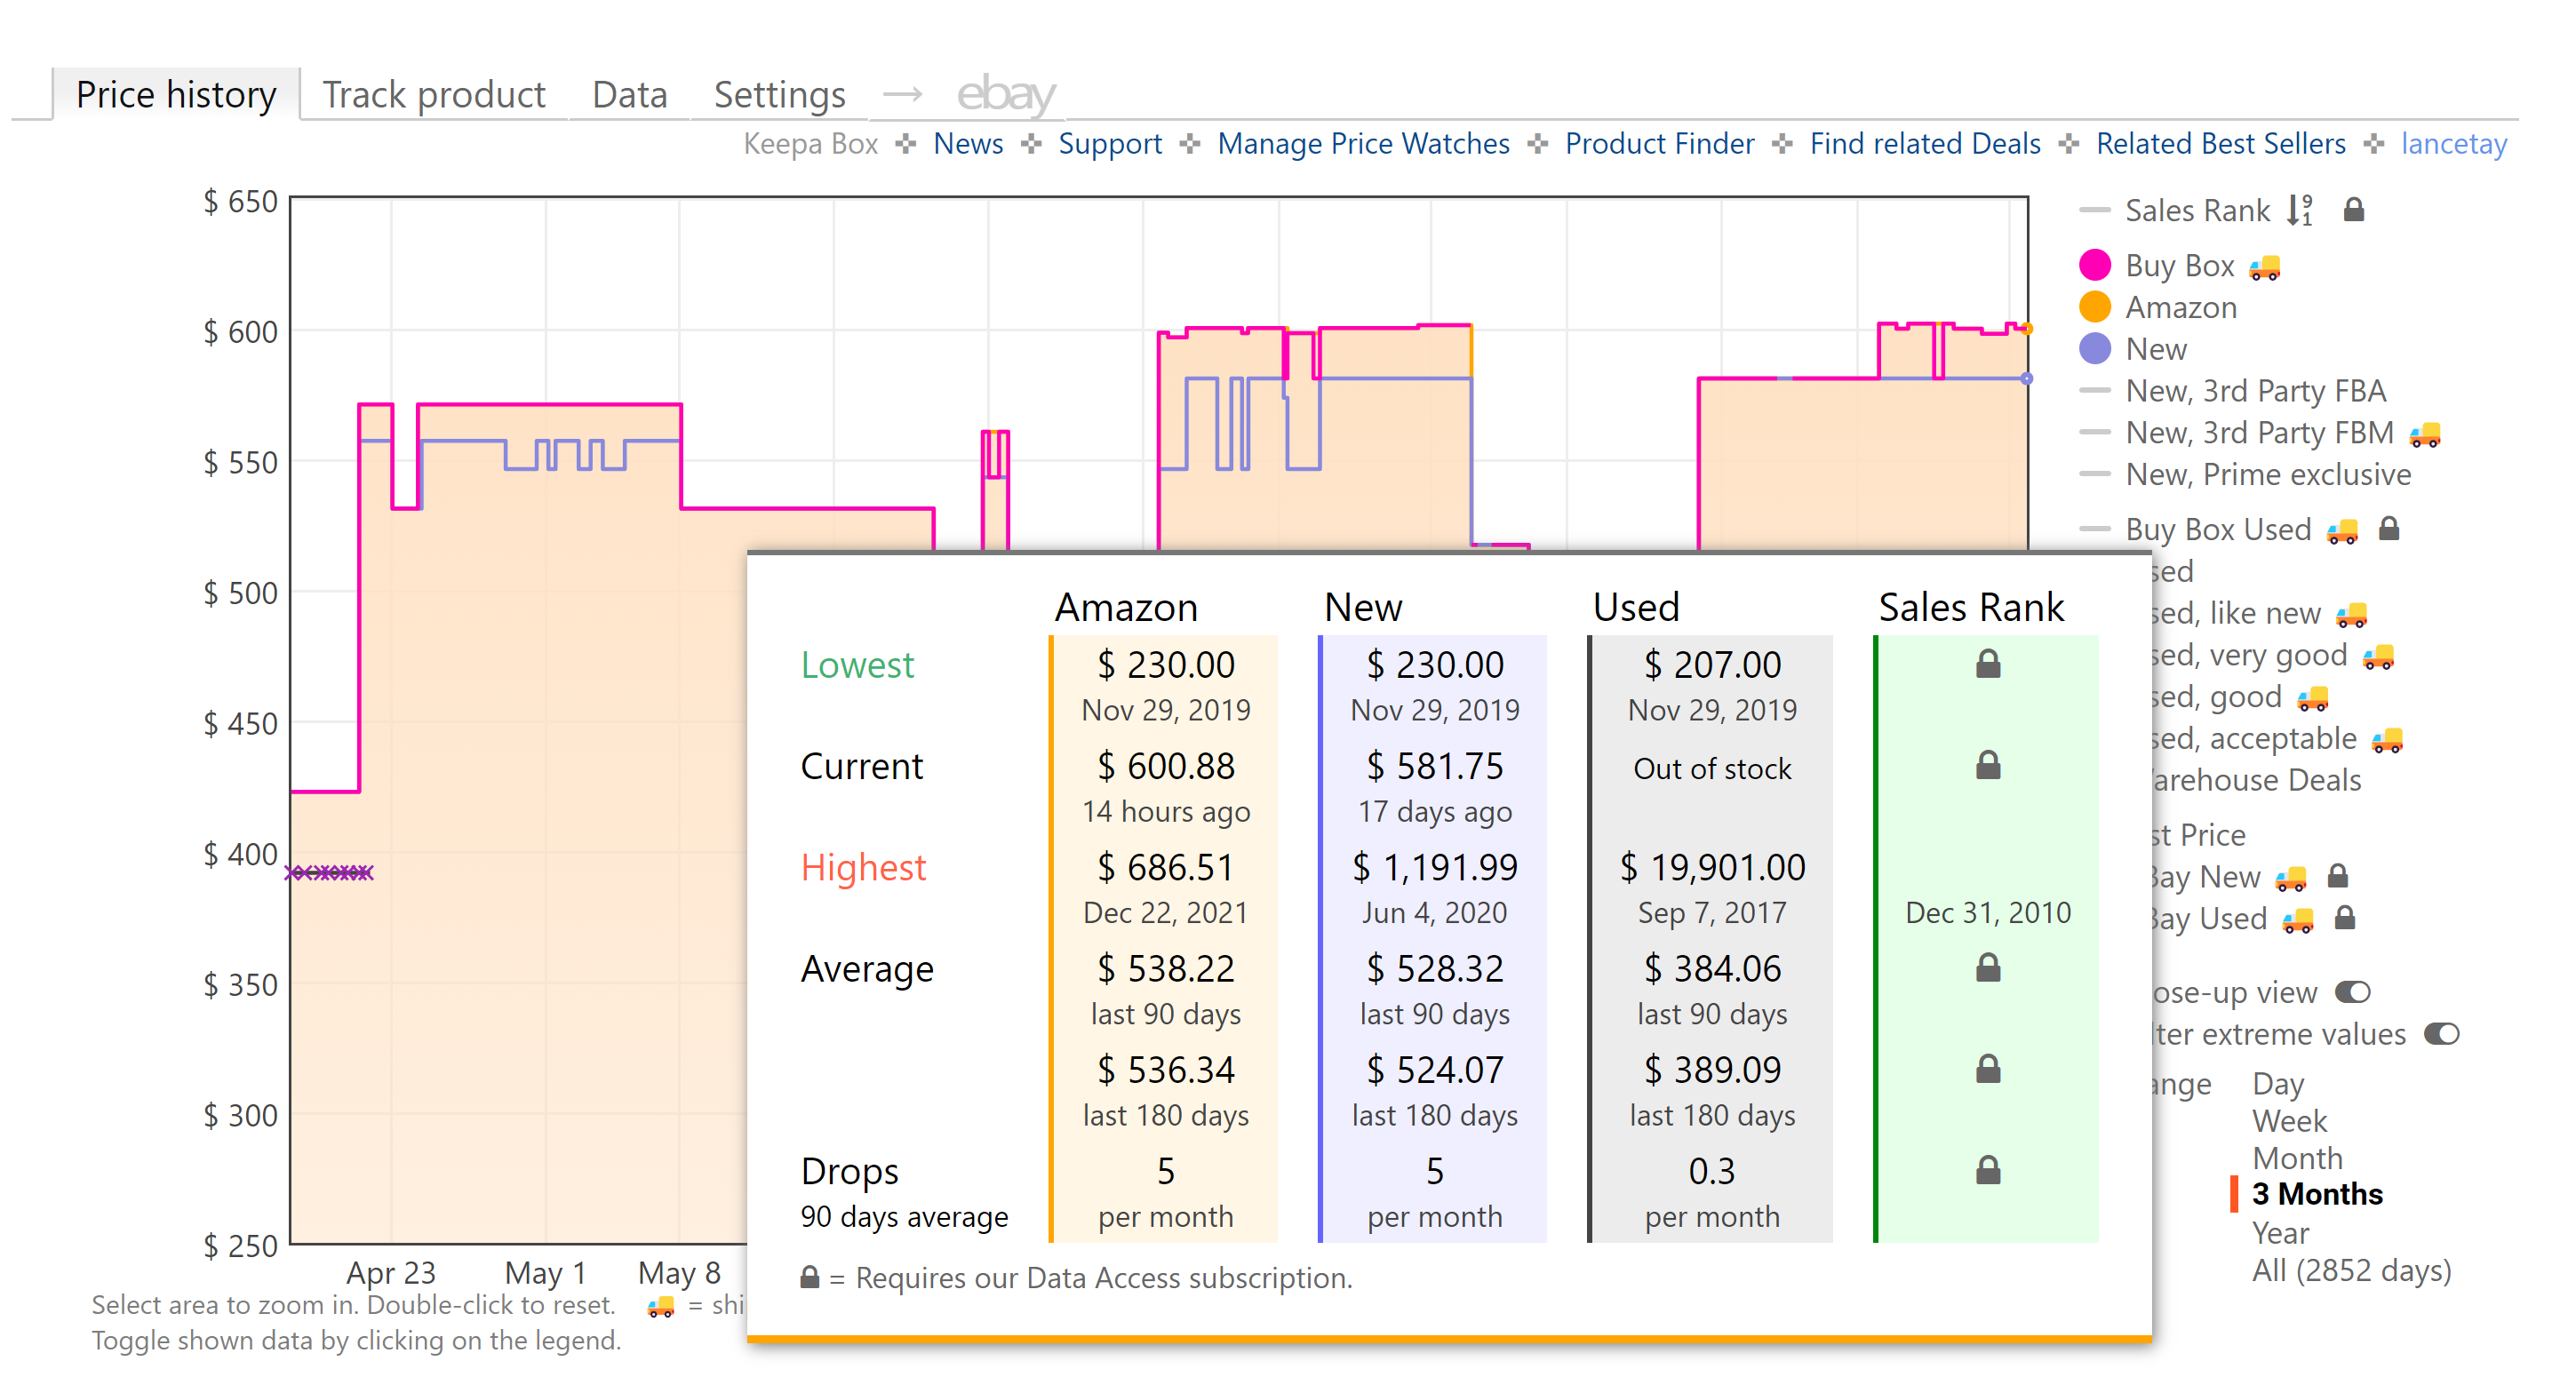This screenshot has height=1377, width=2576.
Task: Click the Used lowest price $ 207.00
Action: [1712, 664]
